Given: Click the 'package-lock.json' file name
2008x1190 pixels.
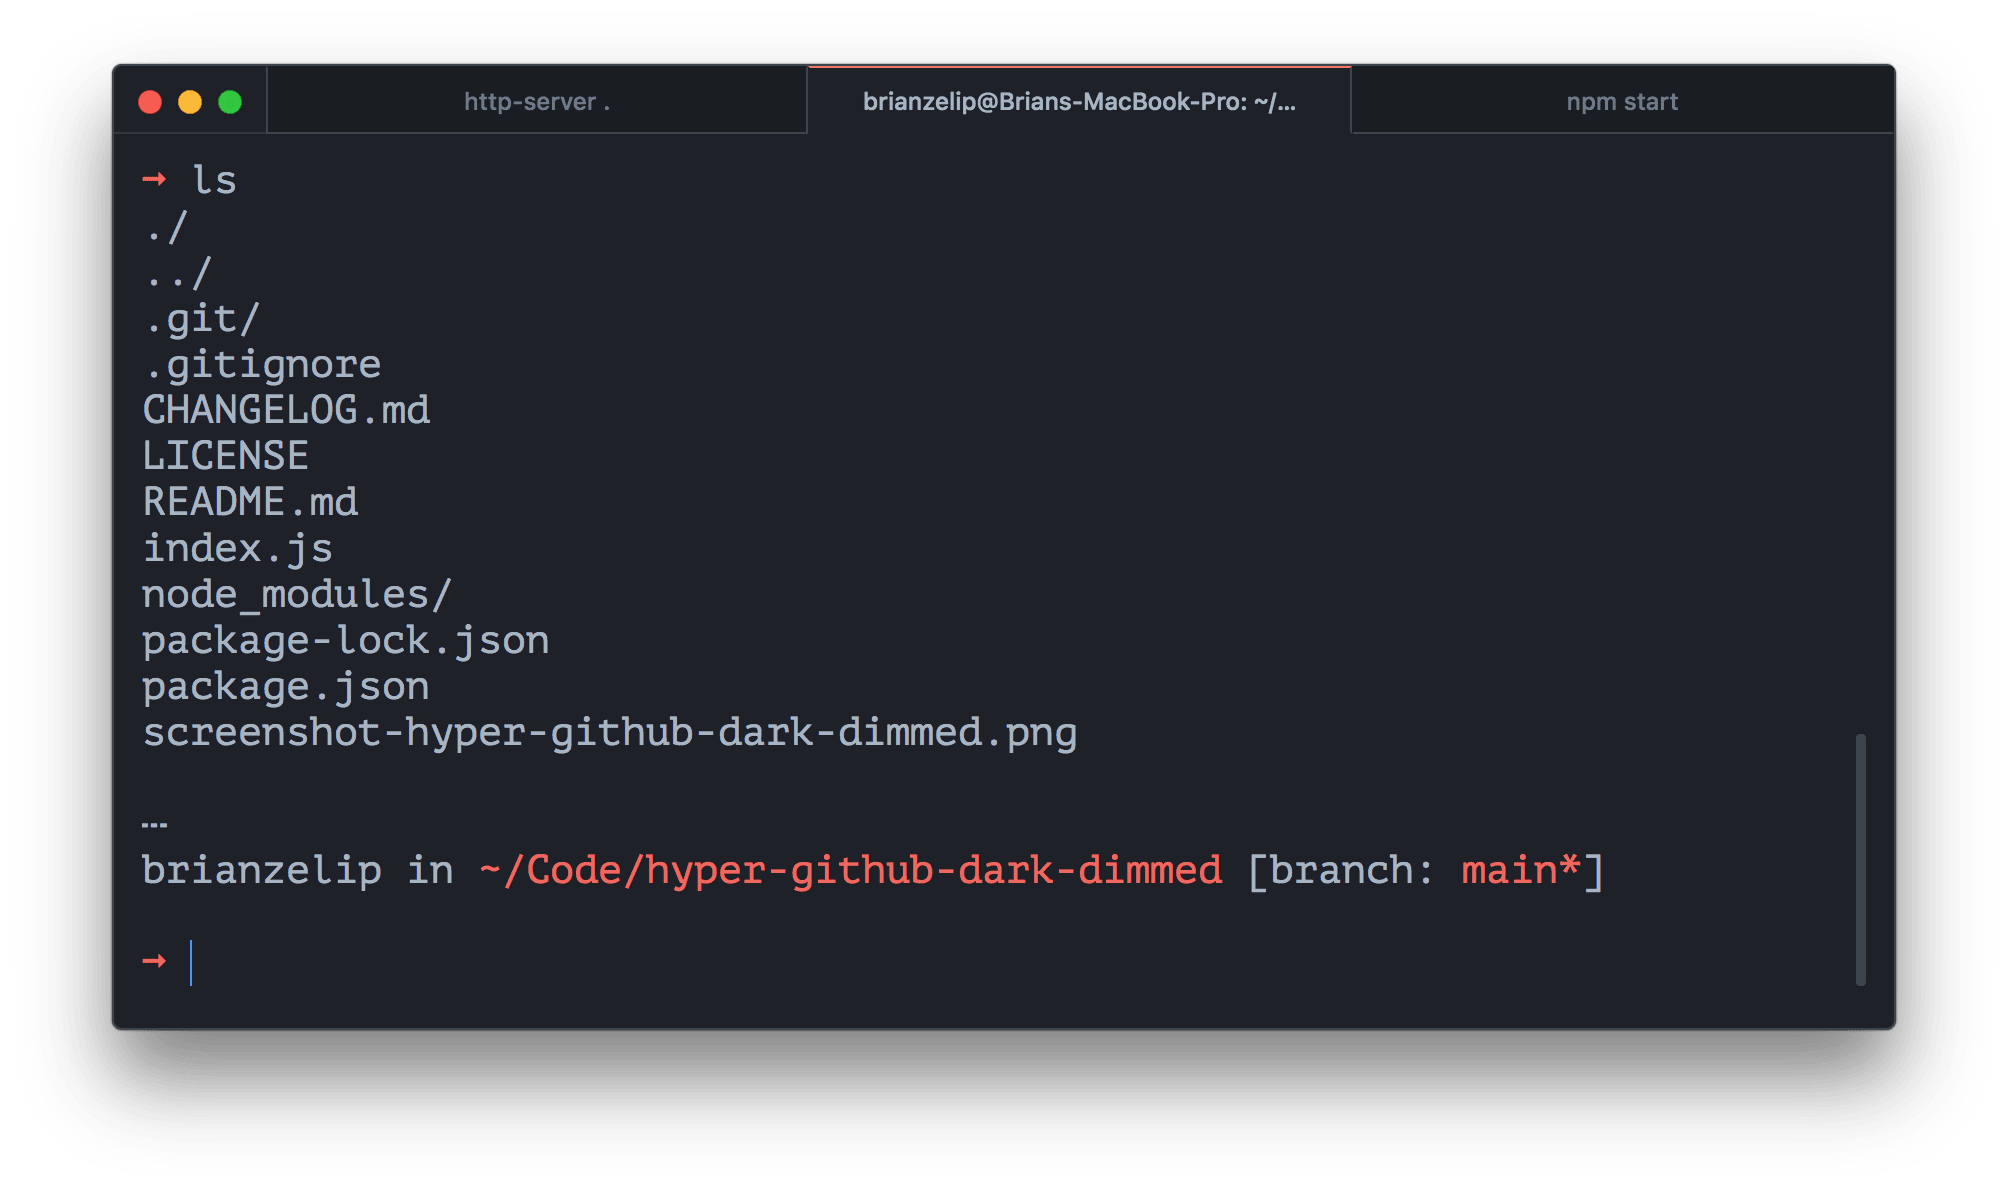Looking at the screenshot, I should (346, 641).
